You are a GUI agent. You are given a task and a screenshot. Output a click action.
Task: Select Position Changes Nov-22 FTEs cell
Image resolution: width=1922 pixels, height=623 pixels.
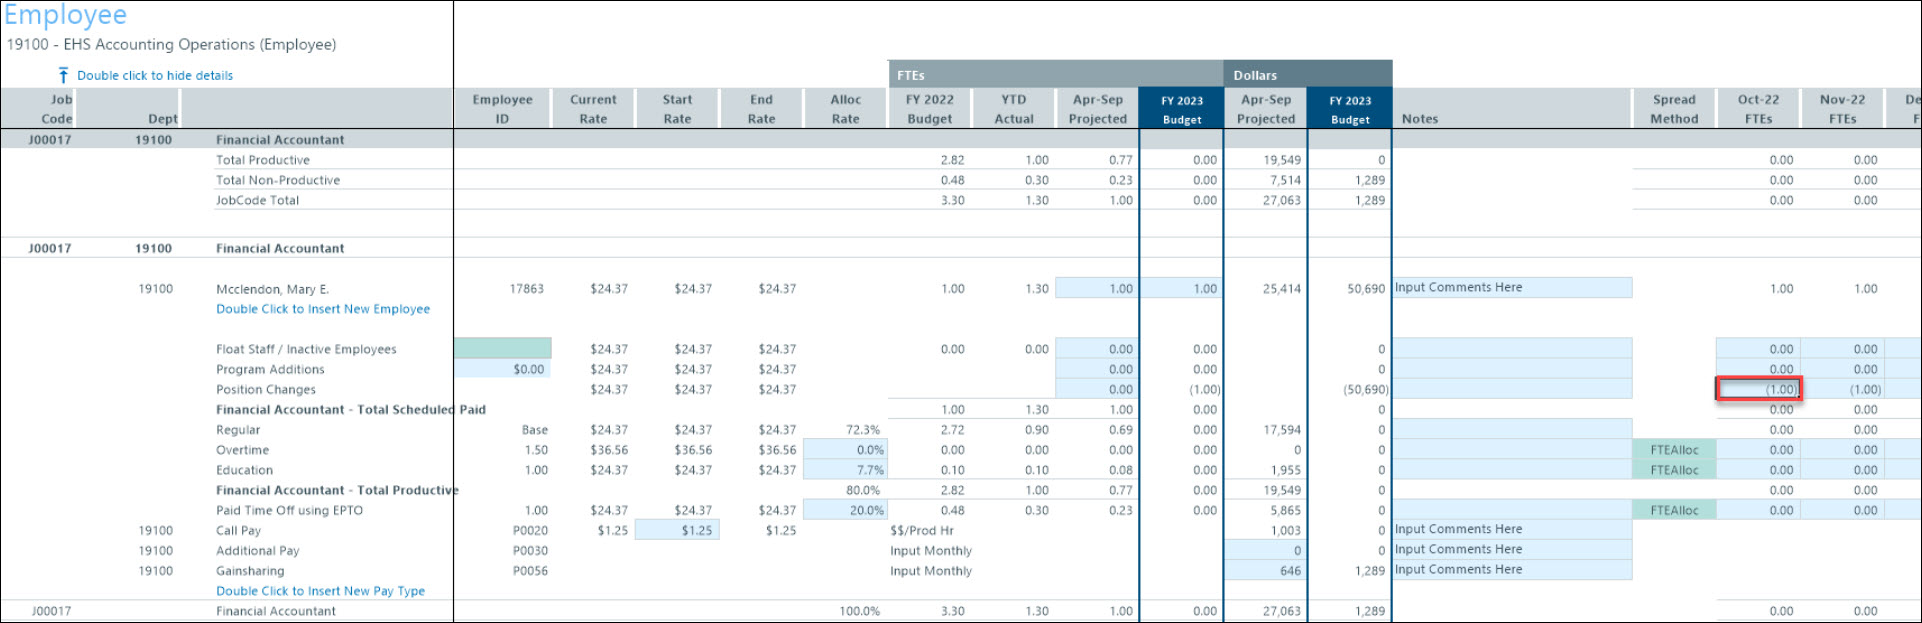point(1842,389)
